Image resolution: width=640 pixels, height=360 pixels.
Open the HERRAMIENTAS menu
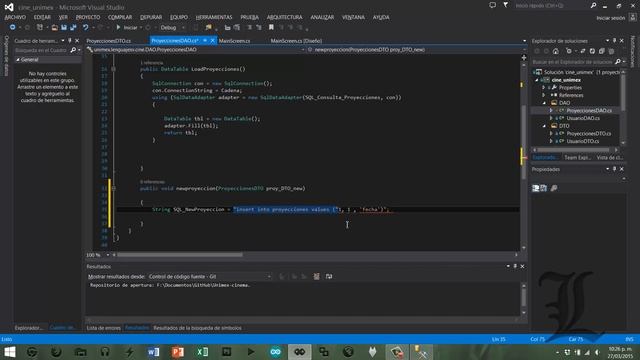tap(214, 17)
